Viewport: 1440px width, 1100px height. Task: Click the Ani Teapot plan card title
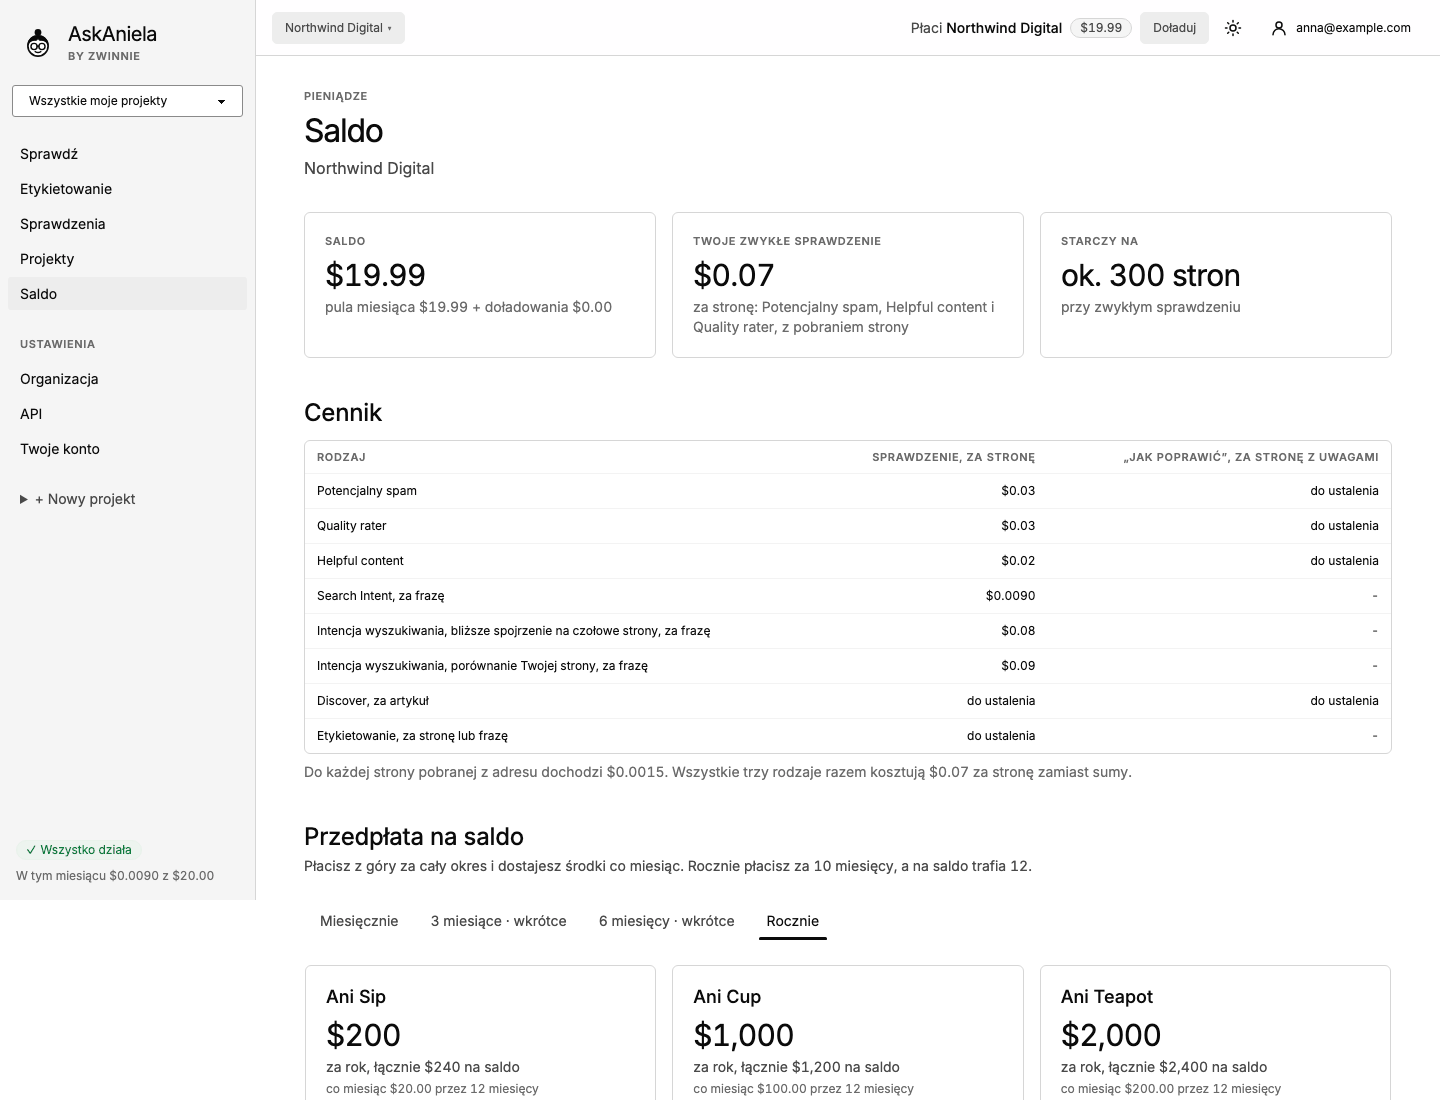coord(1107,997)
